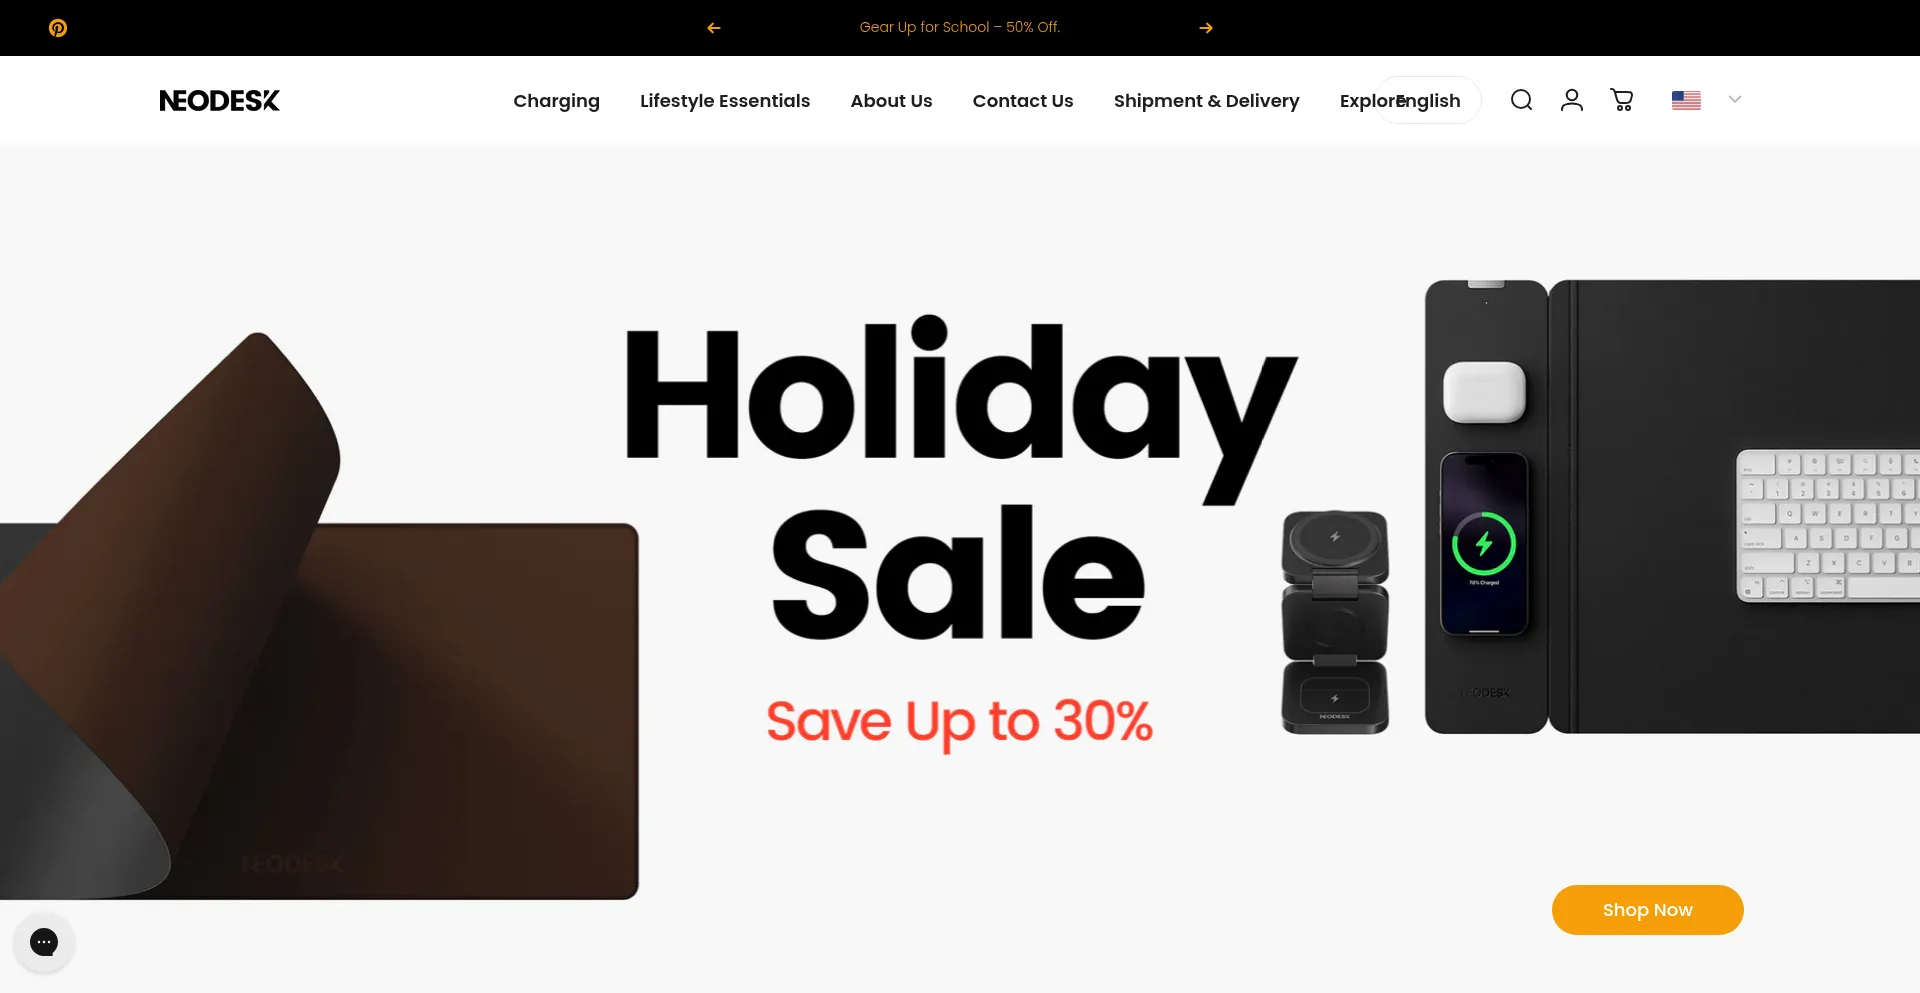Open the Lifestyle Essentials menu
This screenshot has width=1920, height=993.
pos(725,101)
